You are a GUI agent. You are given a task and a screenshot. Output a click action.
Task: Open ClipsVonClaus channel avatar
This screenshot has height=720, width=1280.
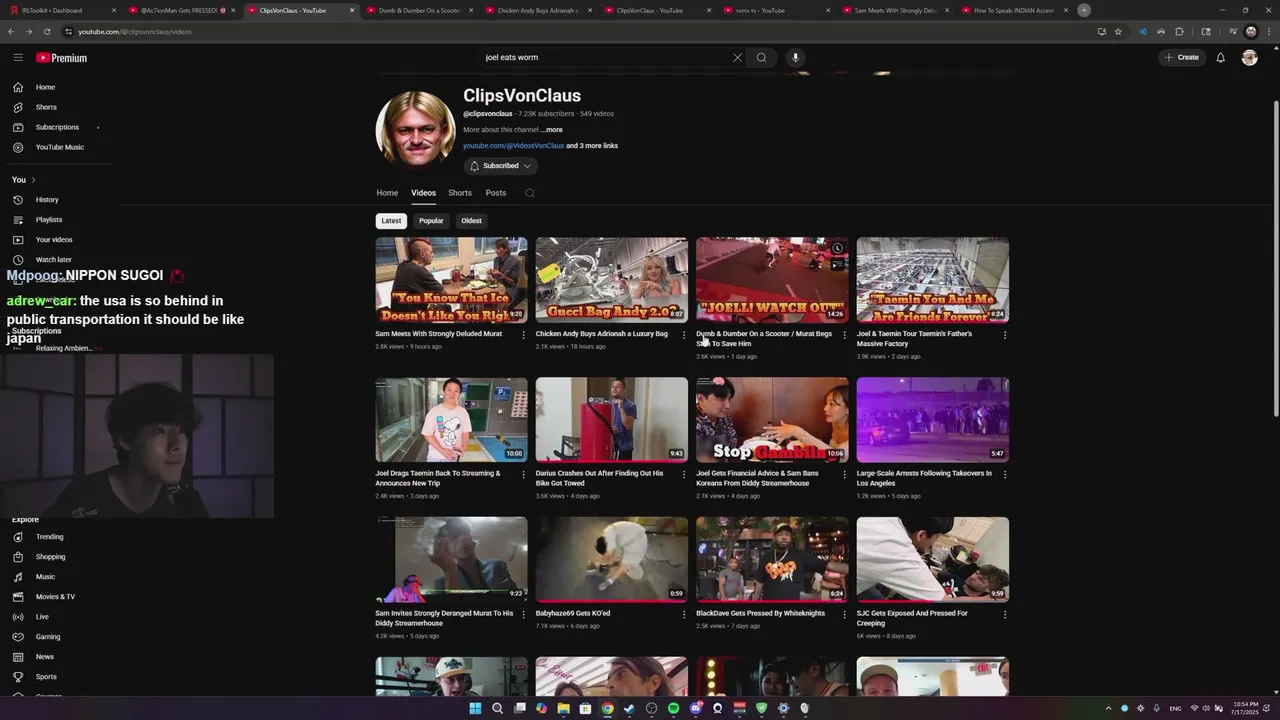415,131
